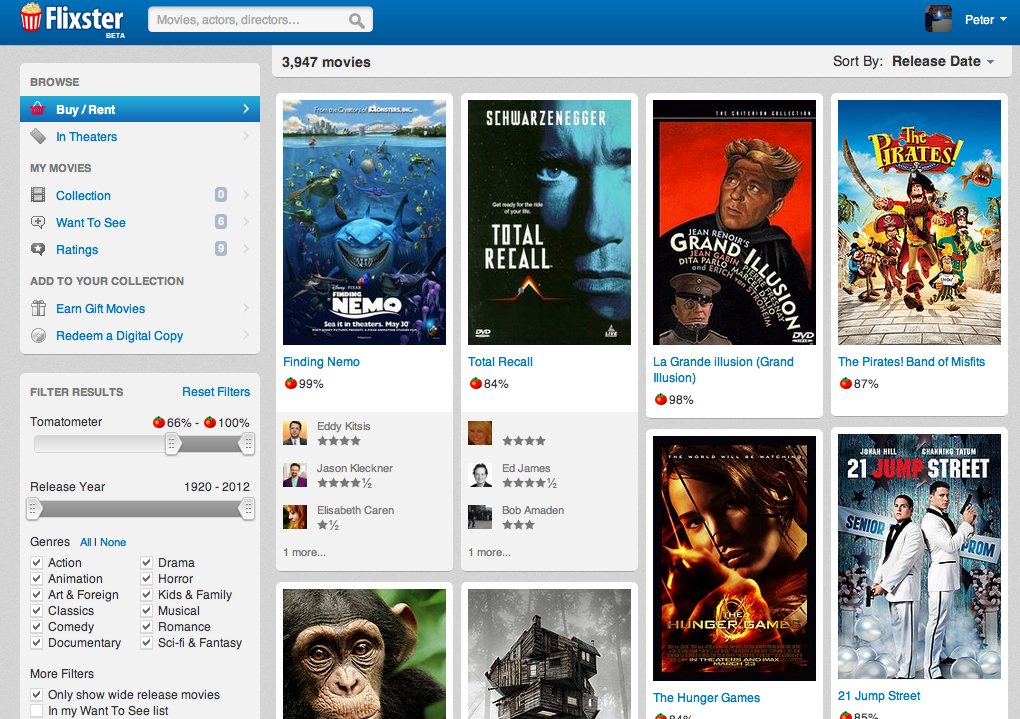This screenshot has width=1020, height=719.
Task: Click the Collection film strip icon
Action: pos(38,195)
